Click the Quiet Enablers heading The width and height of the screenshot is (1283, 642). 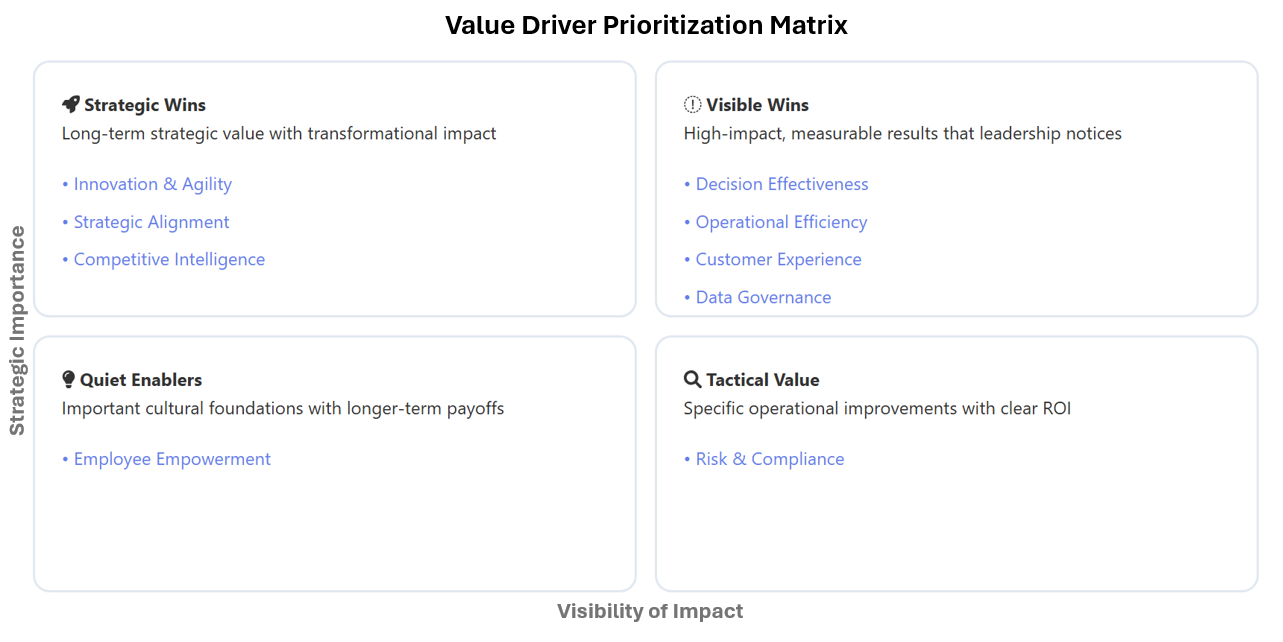[x=141, y=380]
